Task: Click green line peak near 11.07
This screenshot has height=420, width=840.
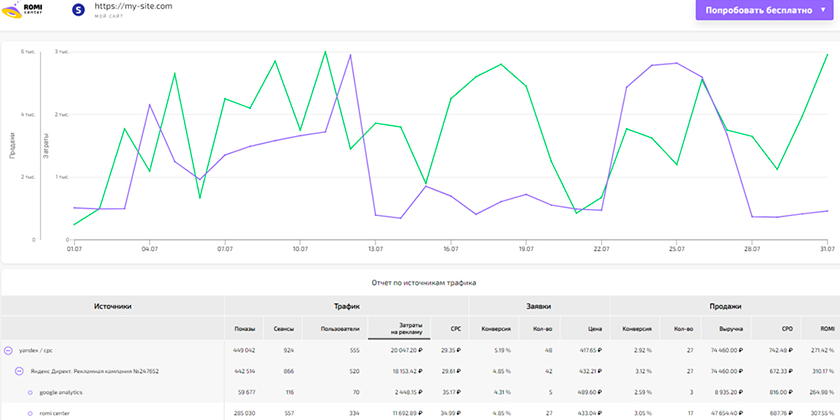Action: [325, 51]
